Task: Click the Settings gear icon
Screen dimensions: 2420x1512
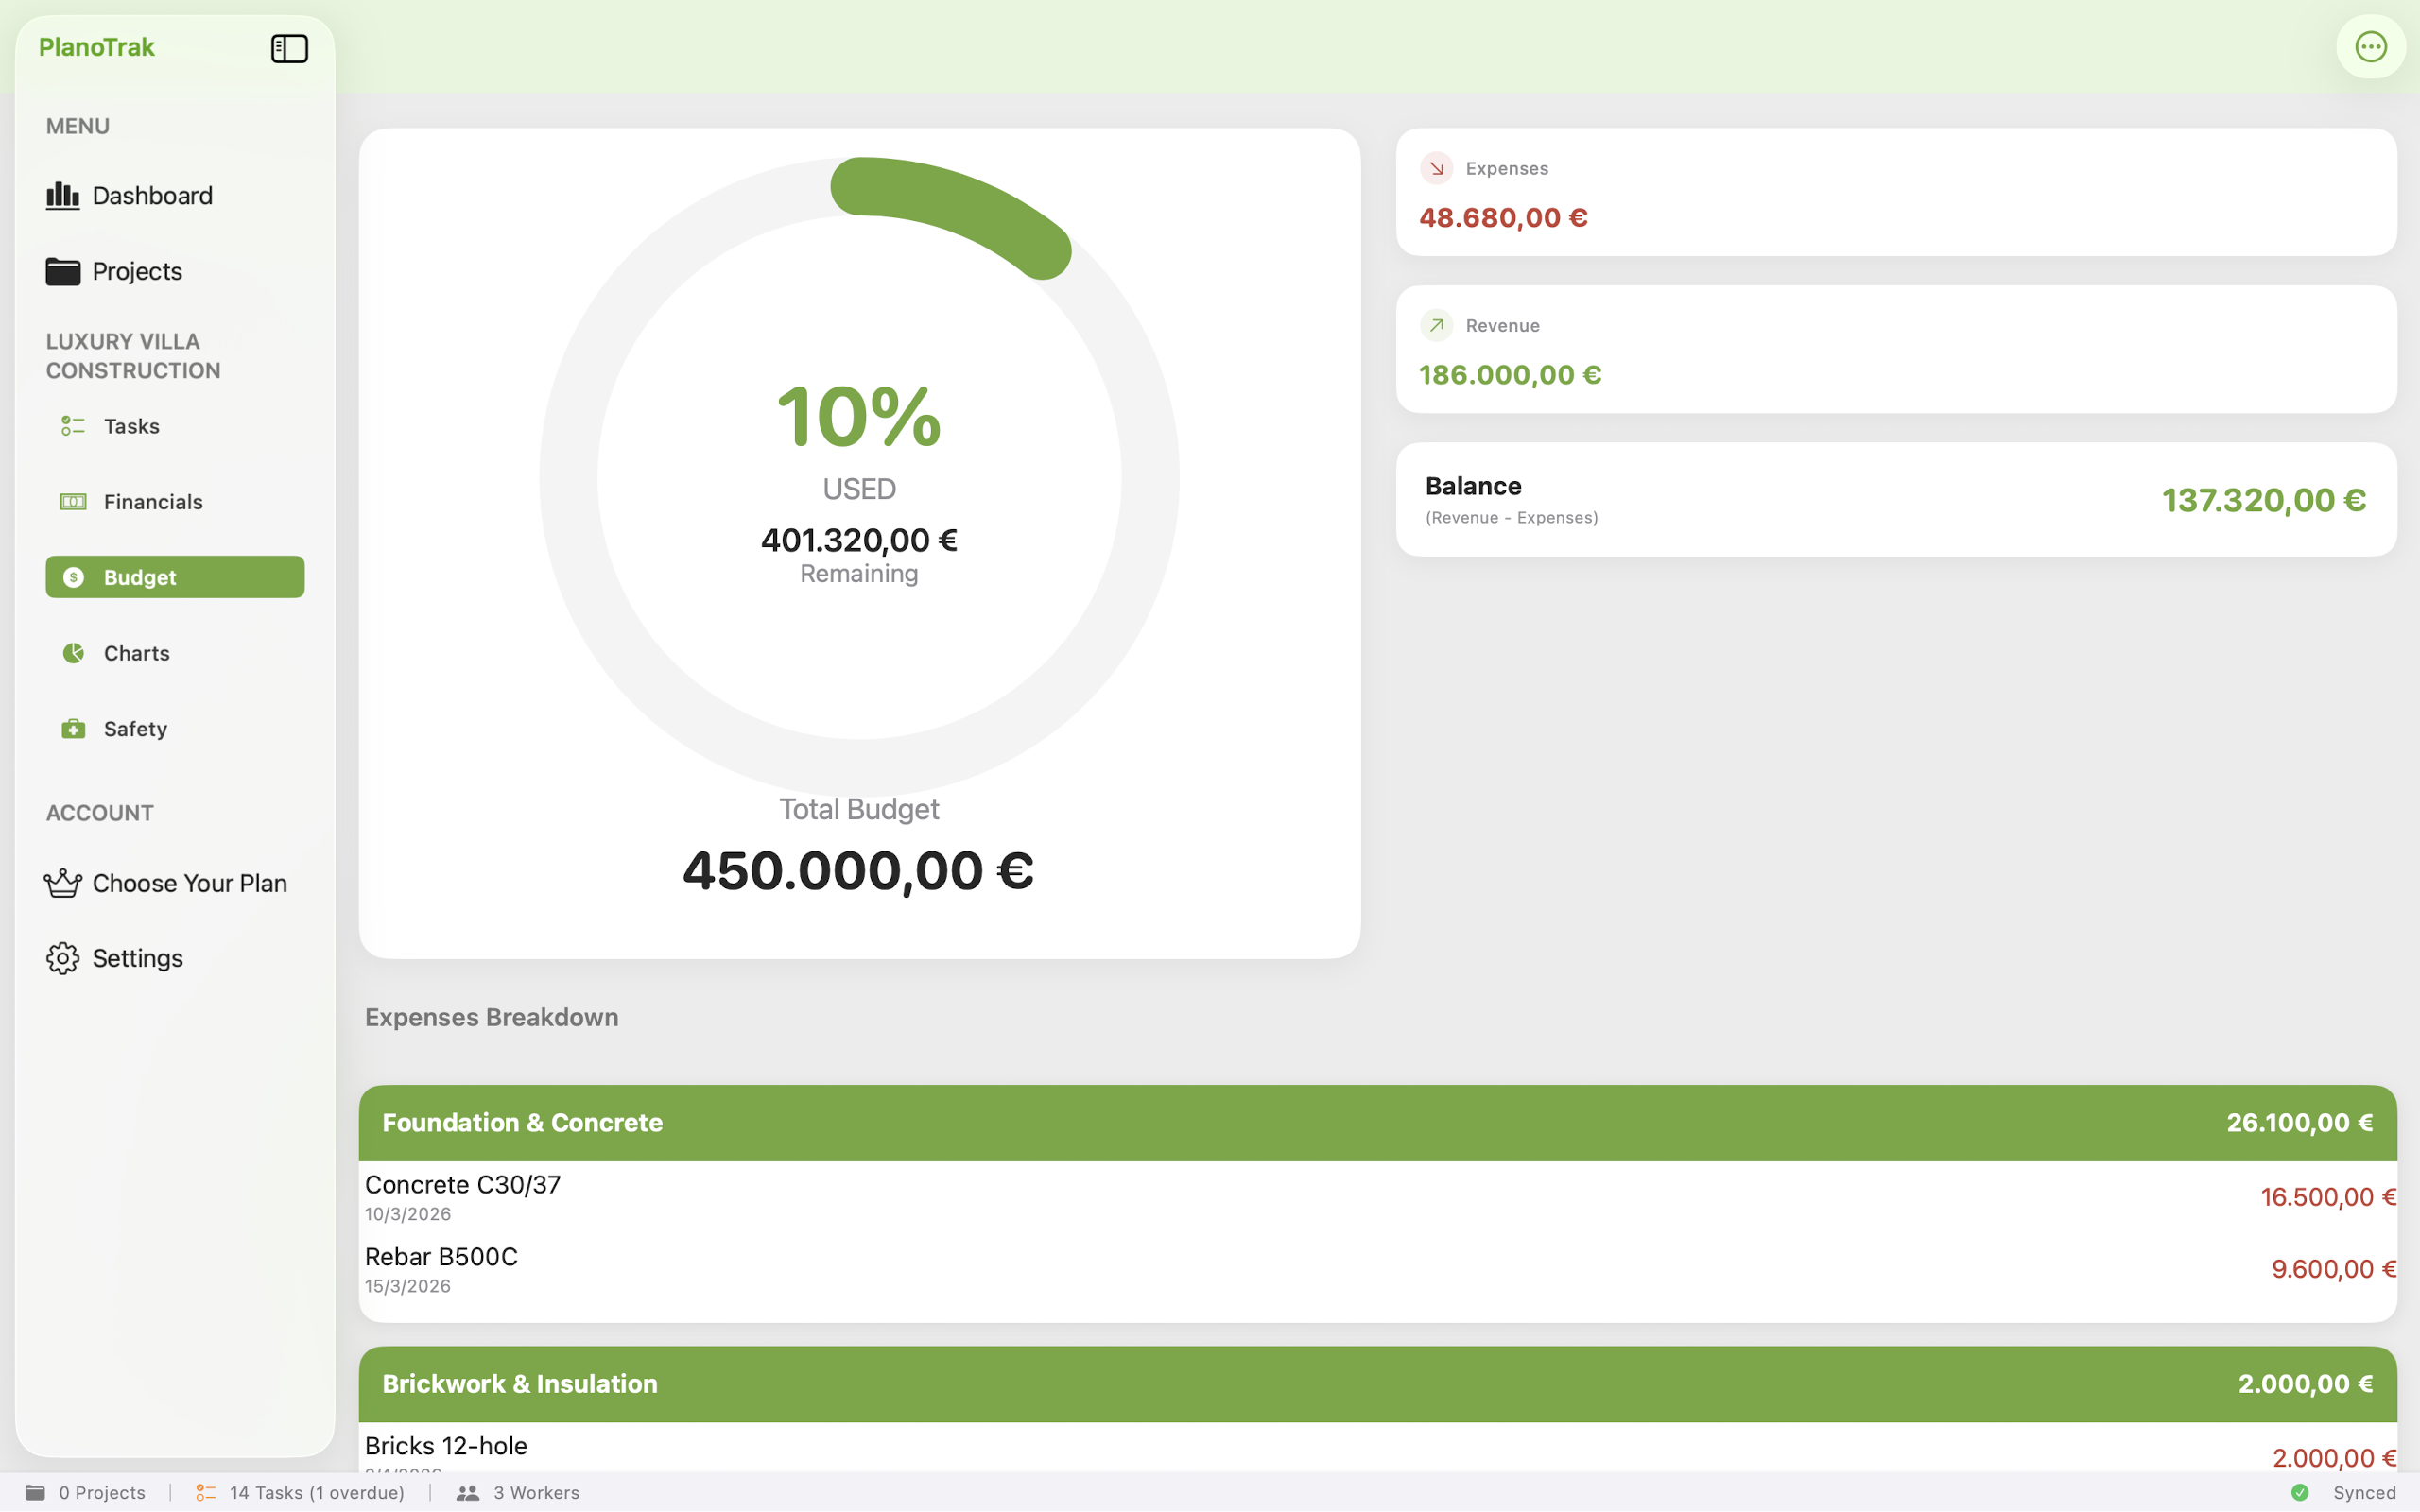Action: pyautogui.click(x=62, y=958)
